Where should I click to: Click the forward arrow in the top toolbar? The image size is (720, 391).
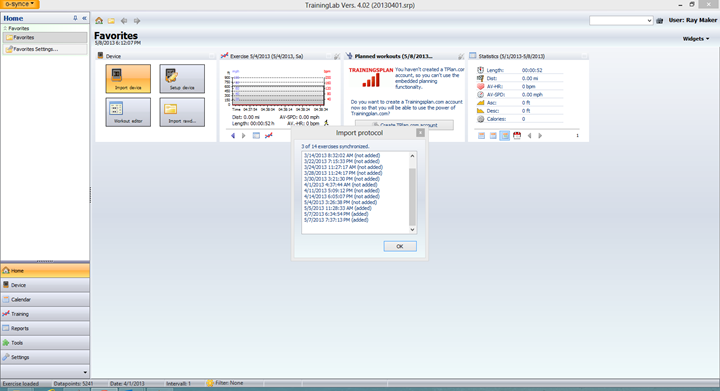(x=137, y=21)
